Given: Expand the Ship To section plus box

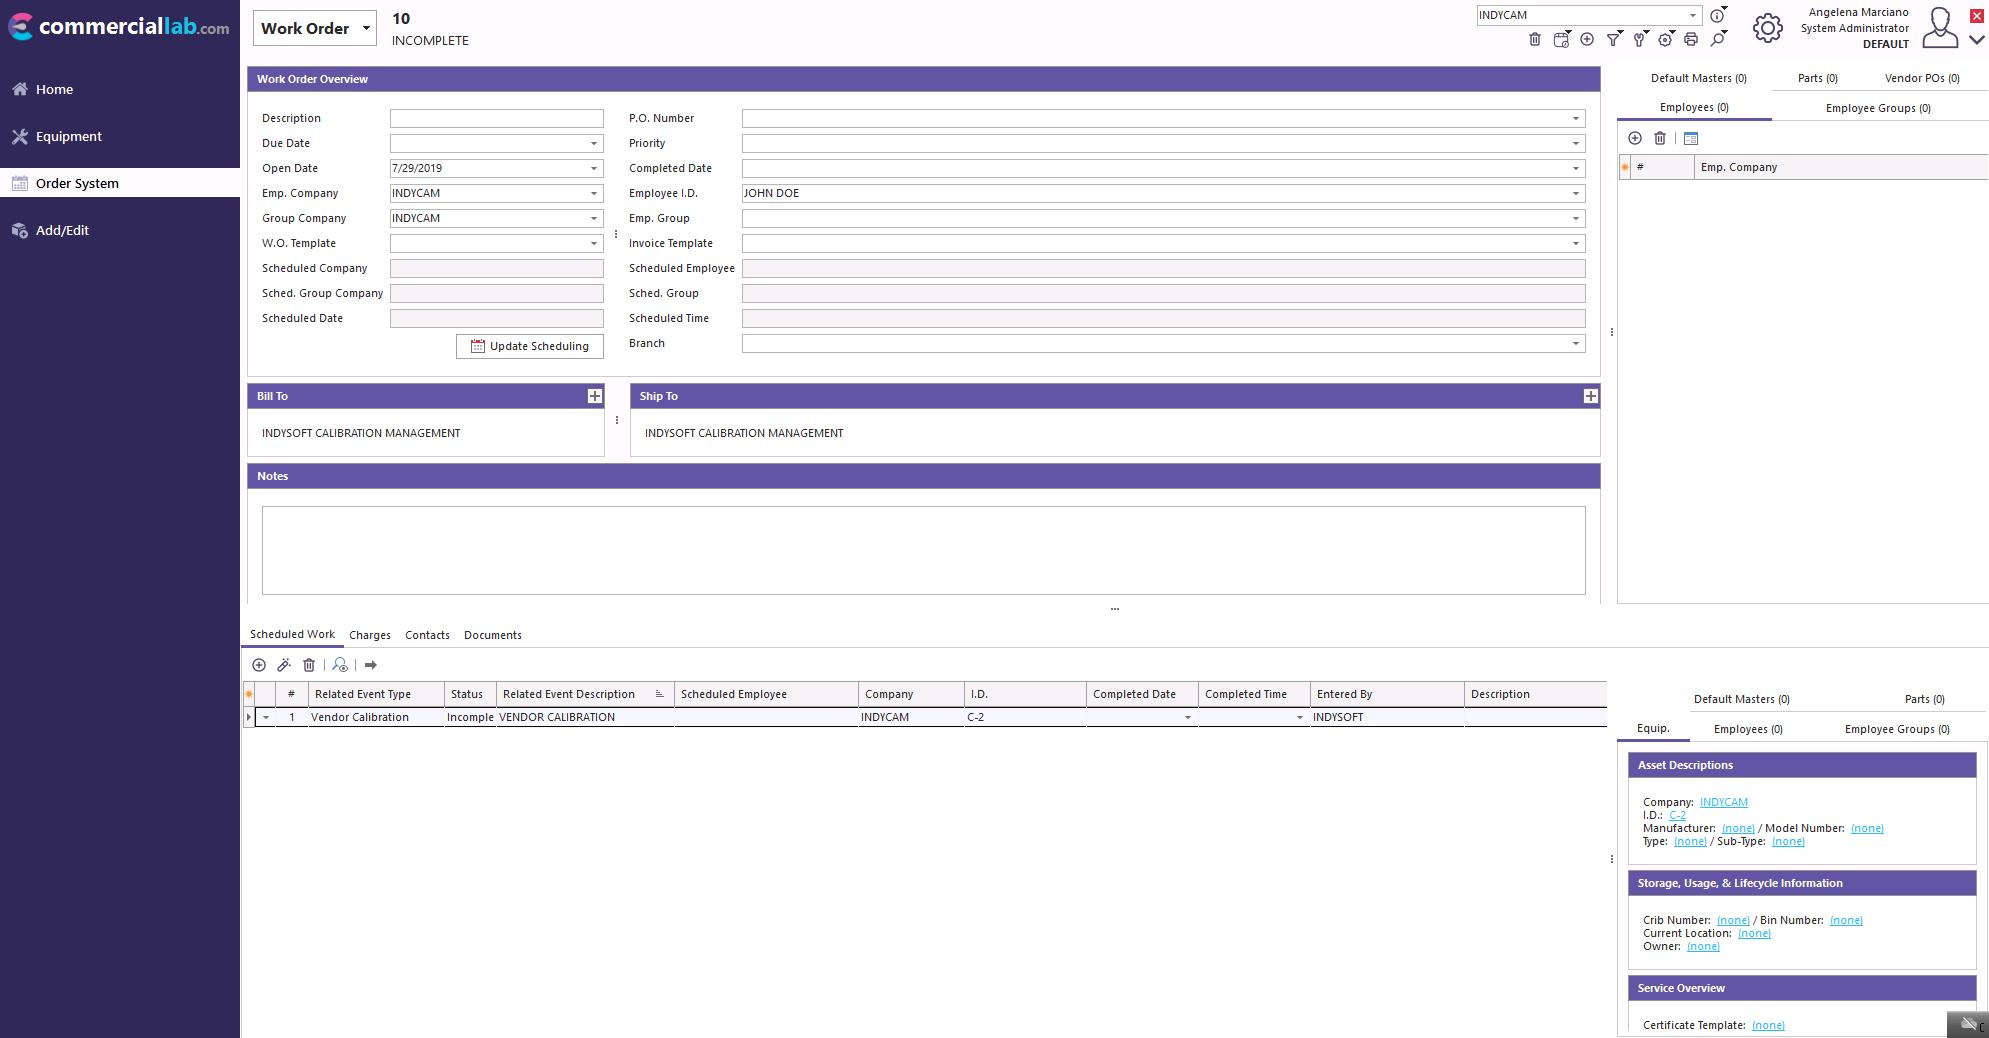Looking at the screenshot, I should (1590, 396).
